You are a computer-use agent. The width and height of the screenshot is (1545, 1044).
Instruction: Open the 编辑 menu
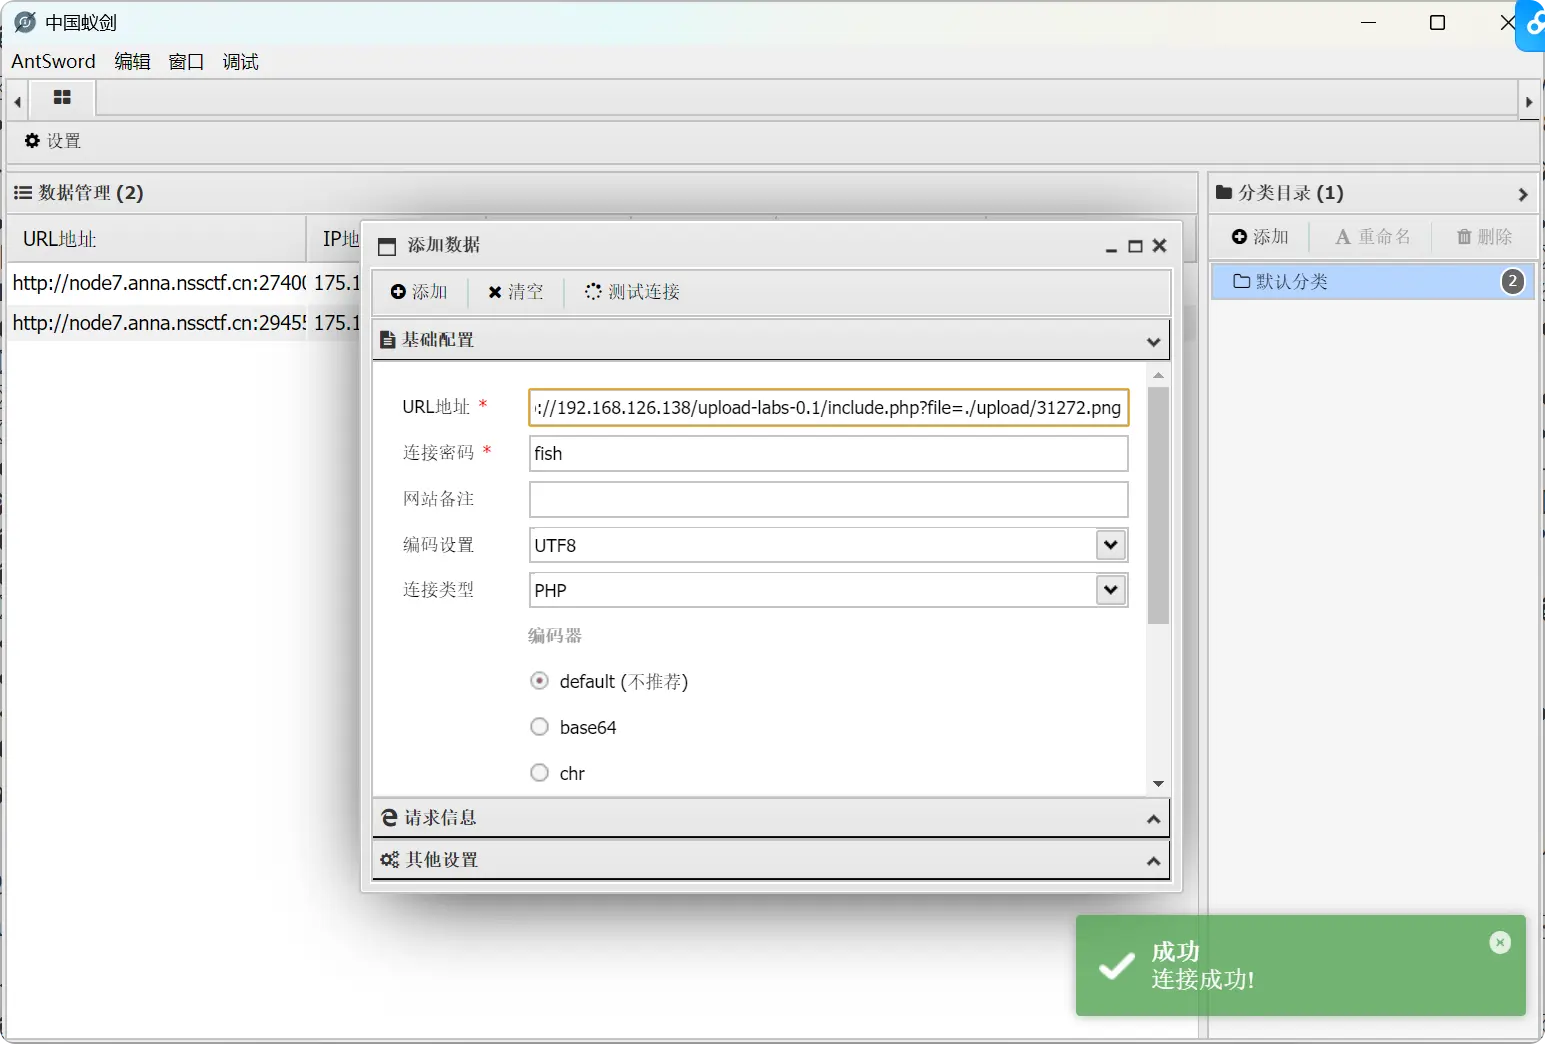point(132,61)
